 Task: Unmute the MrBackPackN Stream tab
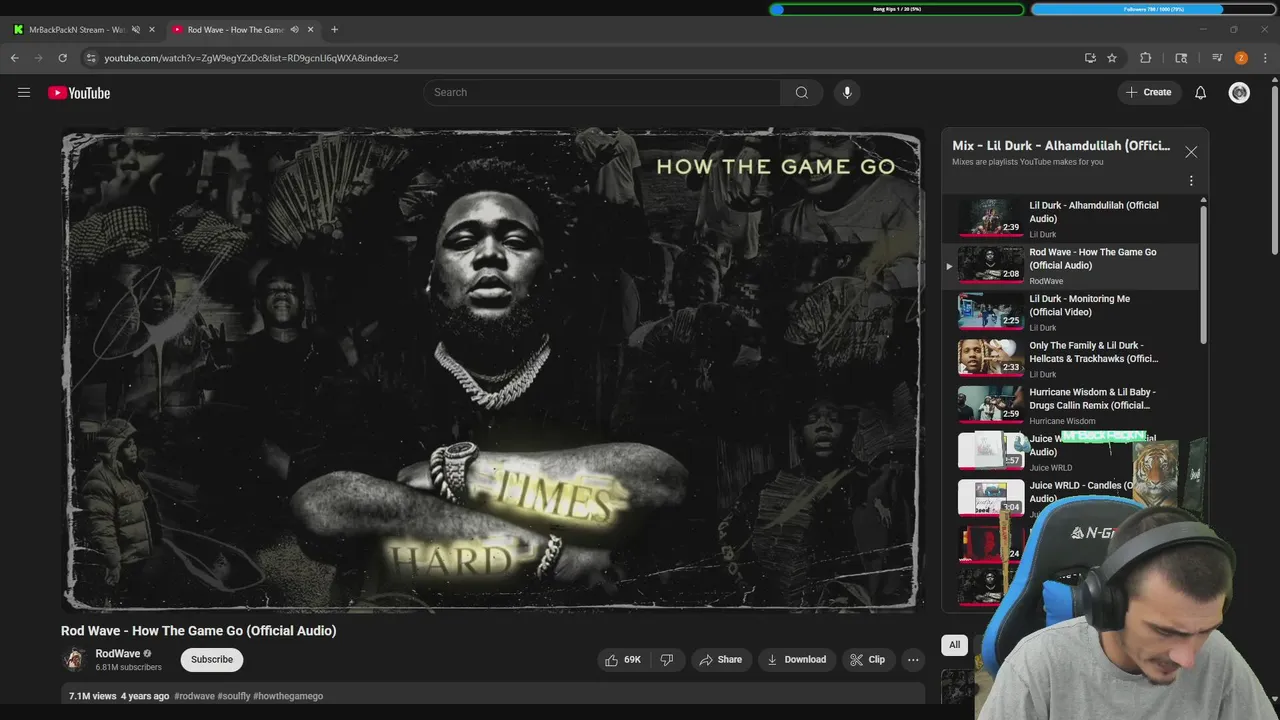136,29
